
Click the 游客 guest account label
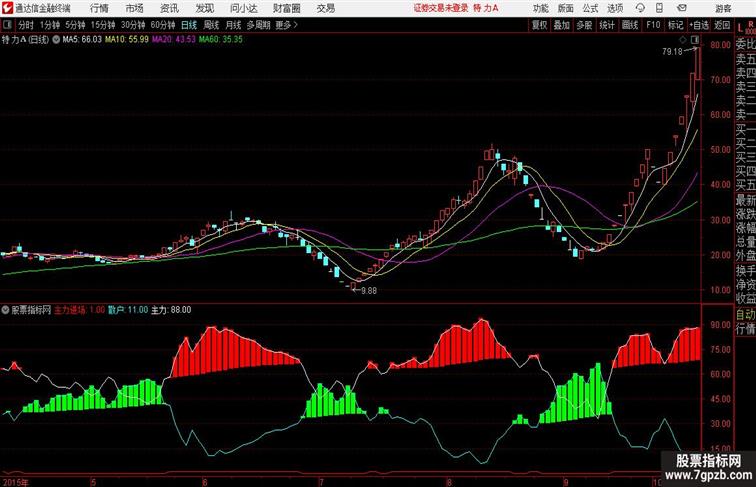coord(723,8)
